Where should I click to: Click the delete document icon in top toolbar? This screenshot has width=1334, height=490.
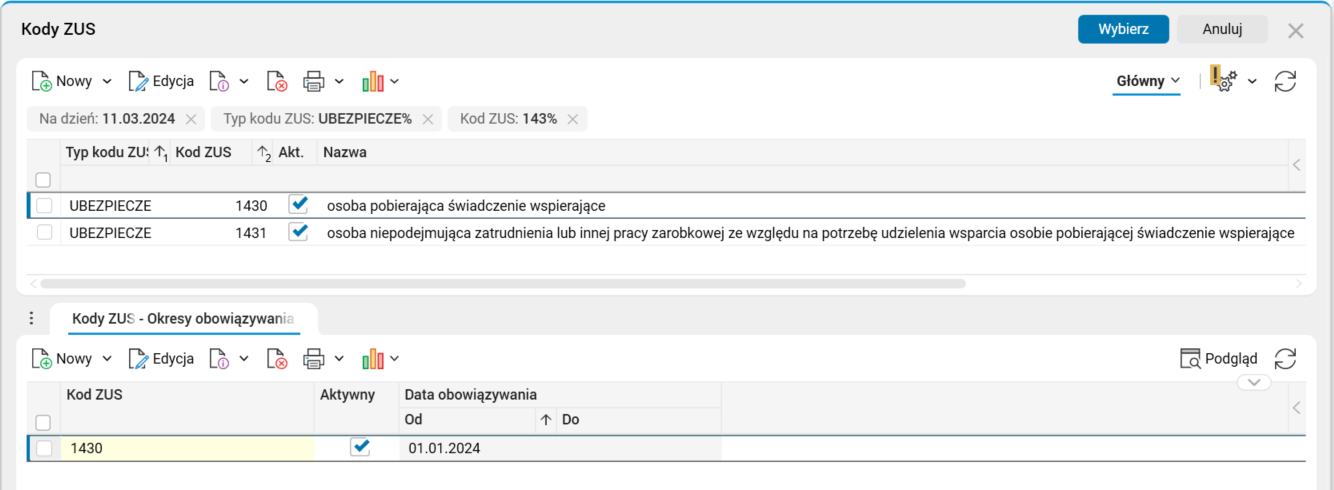coord(277,81)
